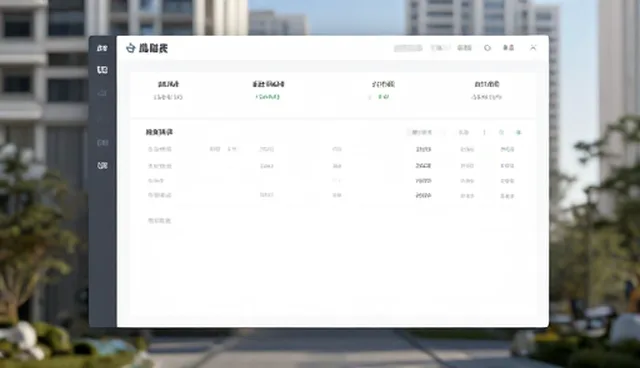Click the grey pill-shaped field in the header
The height and width of the screenshot is (368, 640).
[x=408, y=48]
